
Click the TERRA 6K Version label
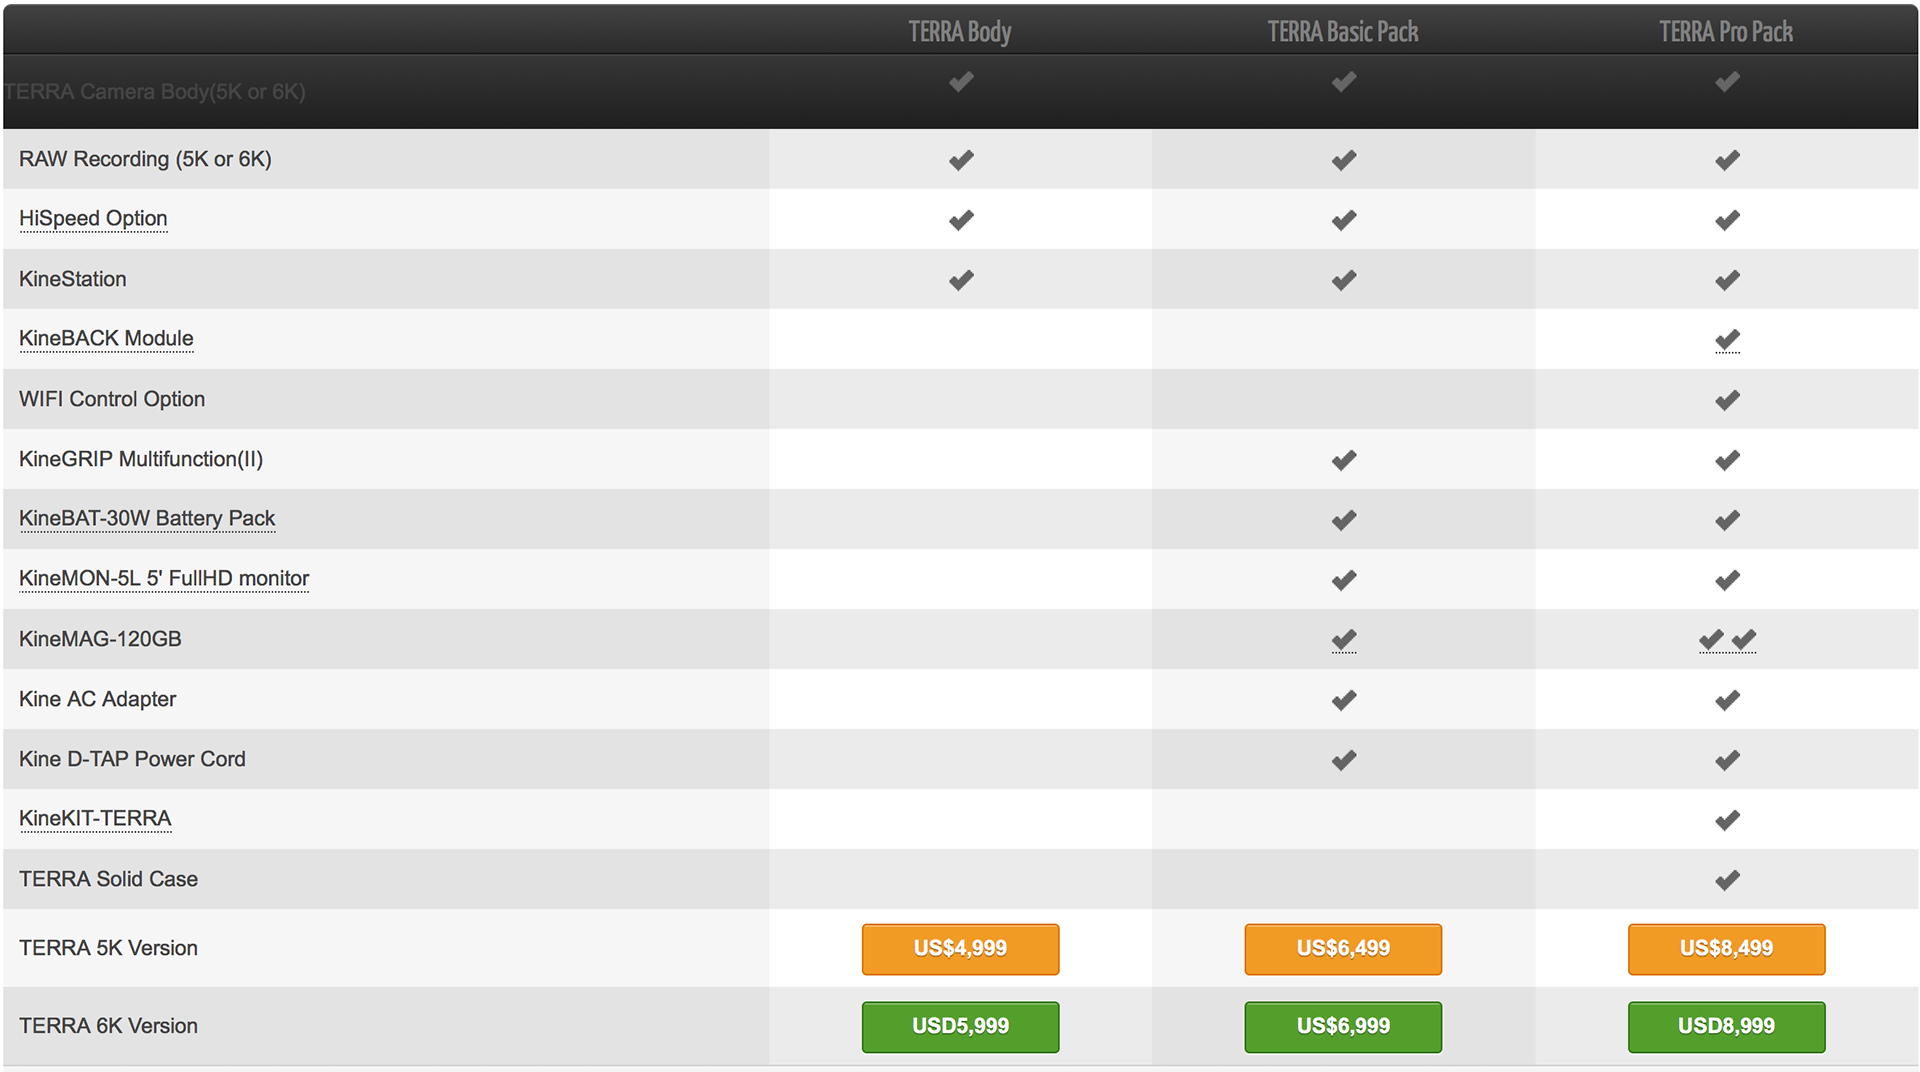[x=108, y=1026]
